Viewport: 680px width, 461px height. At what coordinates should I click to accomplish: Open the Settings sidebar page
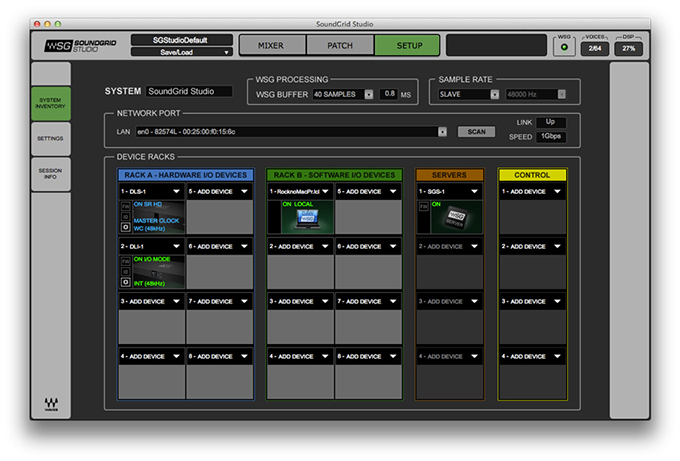tap(51, 139)
